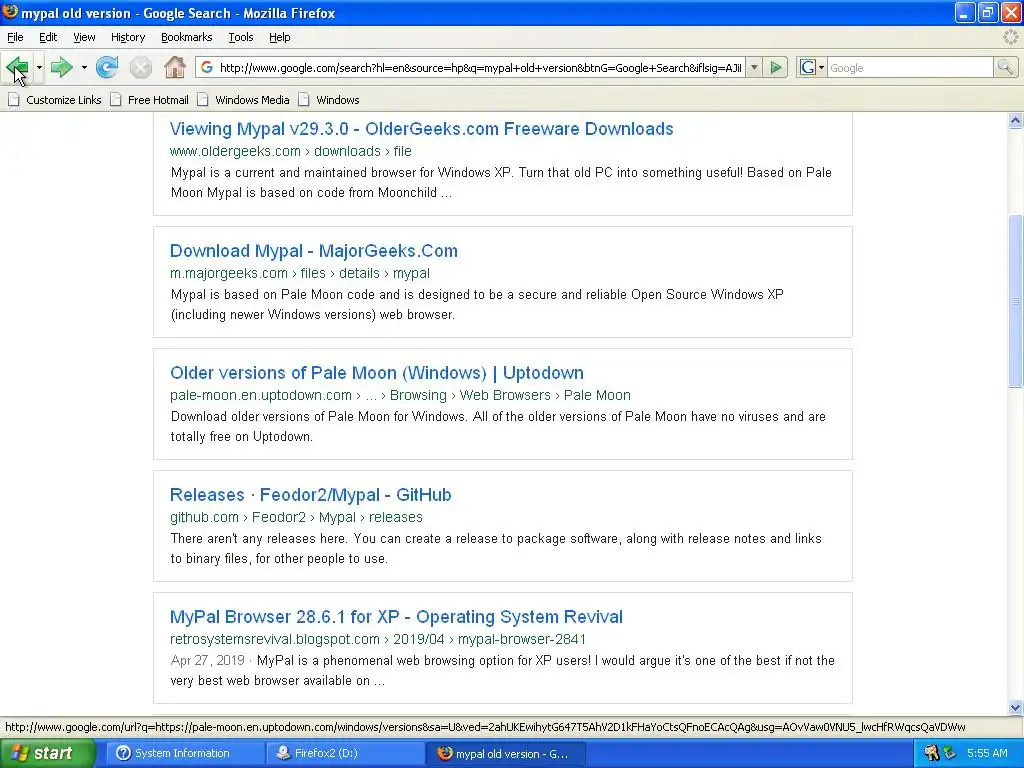The height and width of the screenshot is (768, 1024).
Task: Switch to Firefox2 (D:) taskbar window
Action: 345,753
